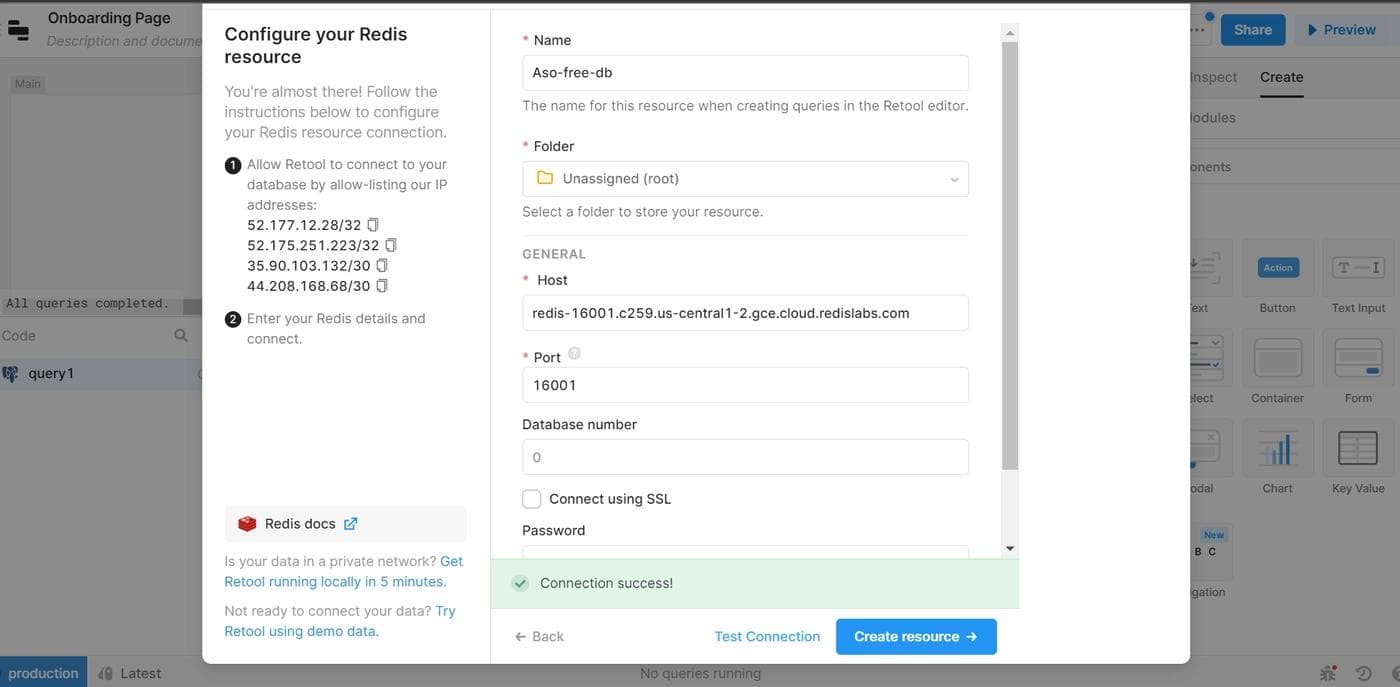
Task: Switch to the Create tab
Action: pos(1281,77)
